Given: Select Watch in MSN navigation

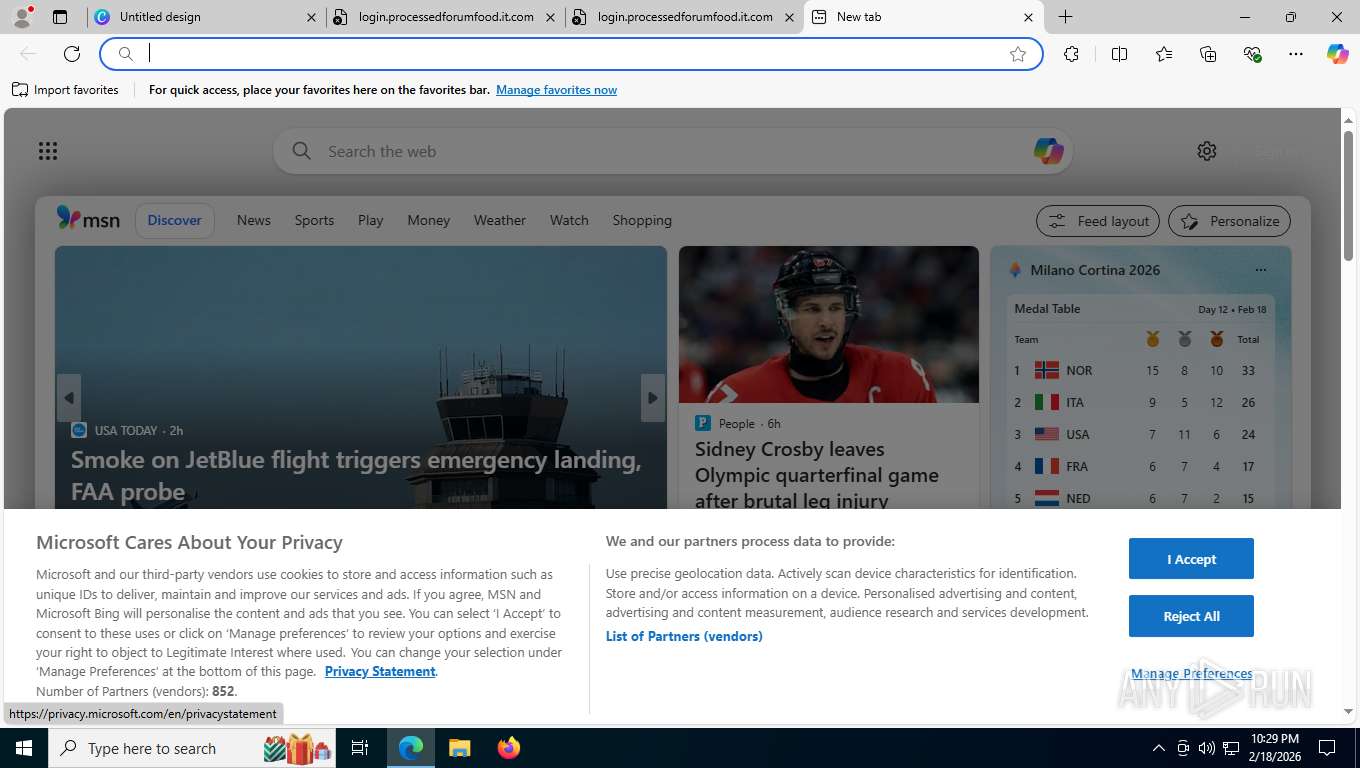Looking at the screenshot, I should [x=569, y=220].
